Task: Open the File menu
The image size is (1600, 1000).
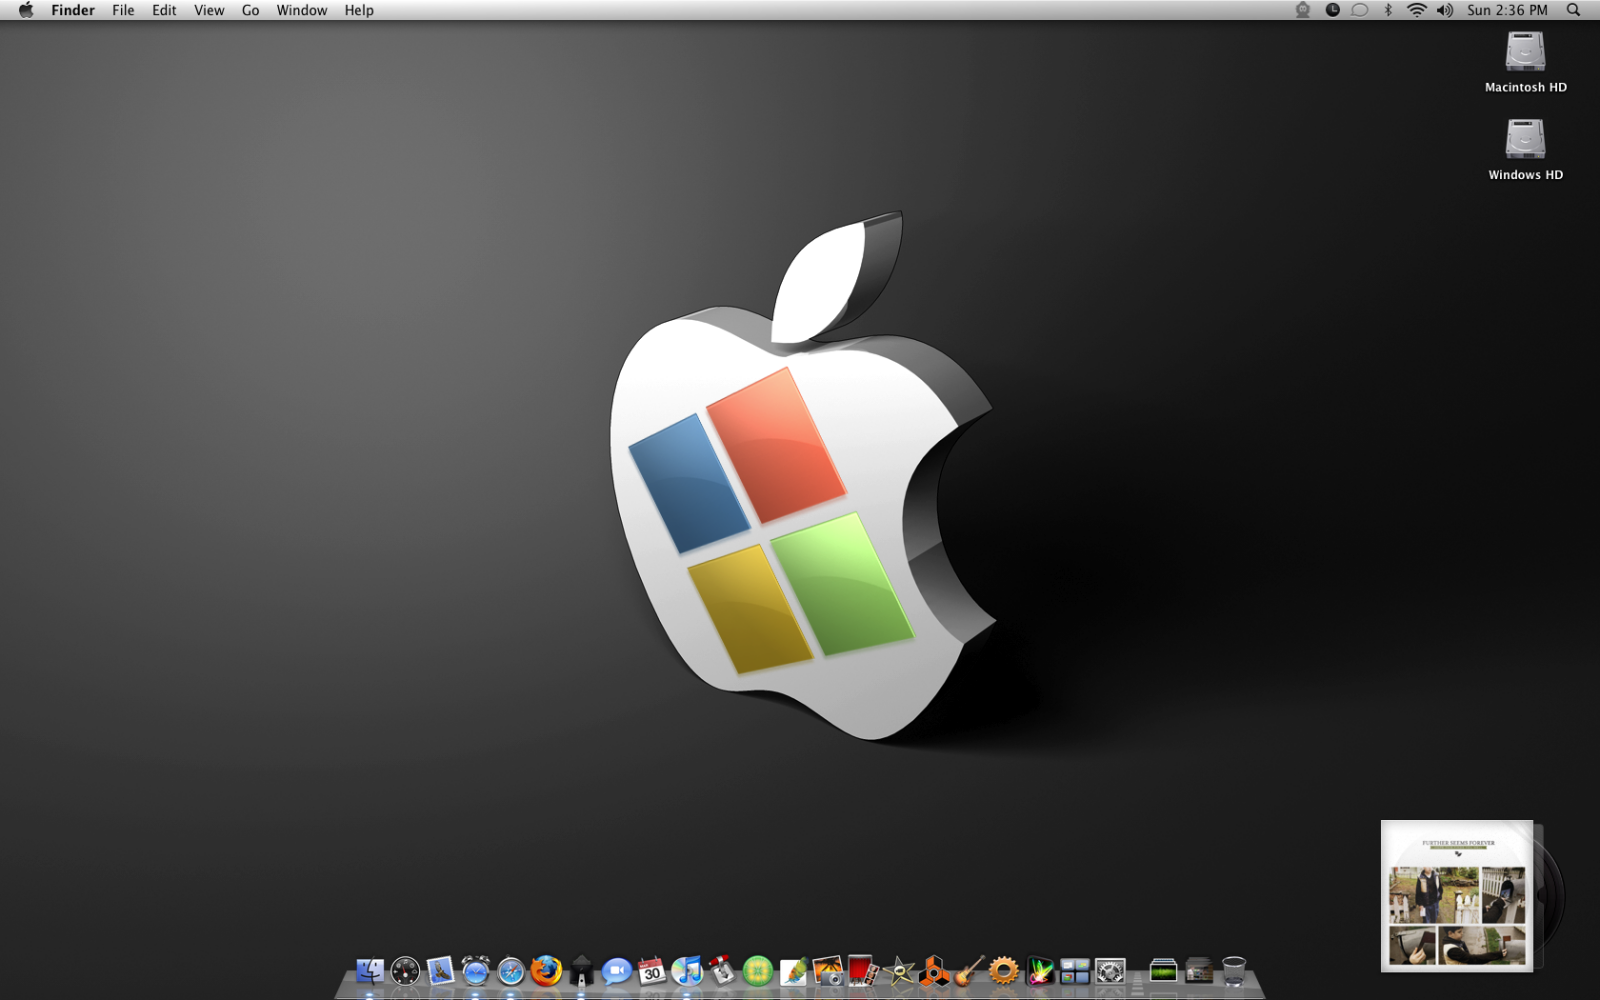Action: pos(123,10)
